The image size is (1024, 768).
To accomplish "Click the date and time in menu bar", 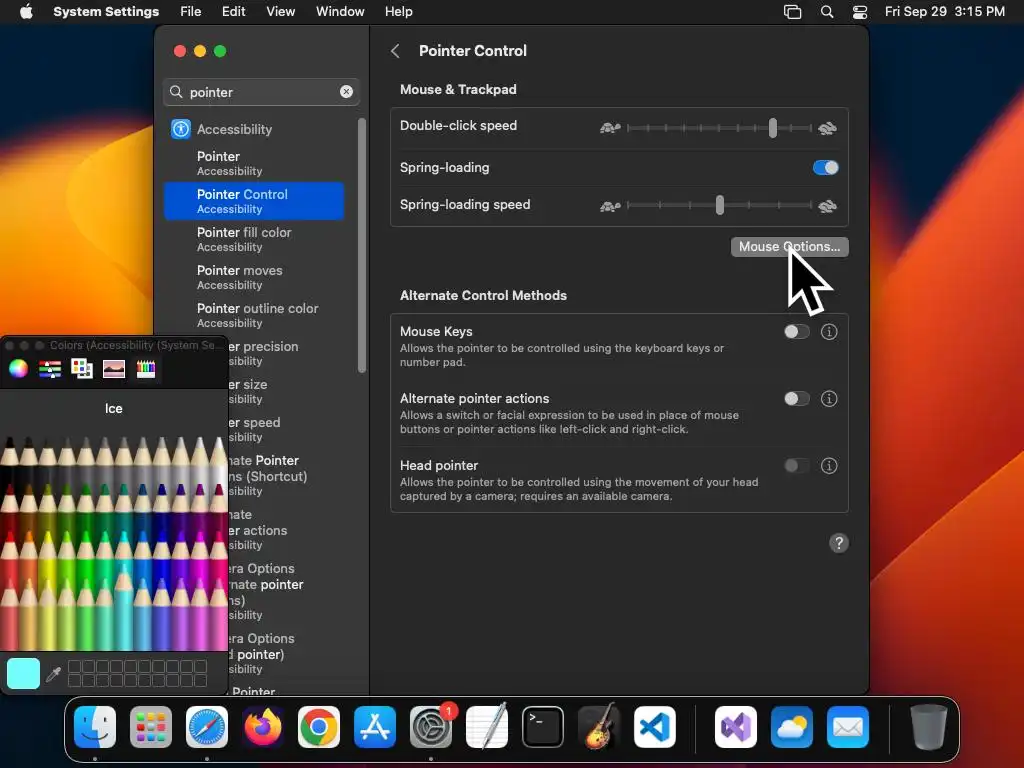I will click(944, 12).
